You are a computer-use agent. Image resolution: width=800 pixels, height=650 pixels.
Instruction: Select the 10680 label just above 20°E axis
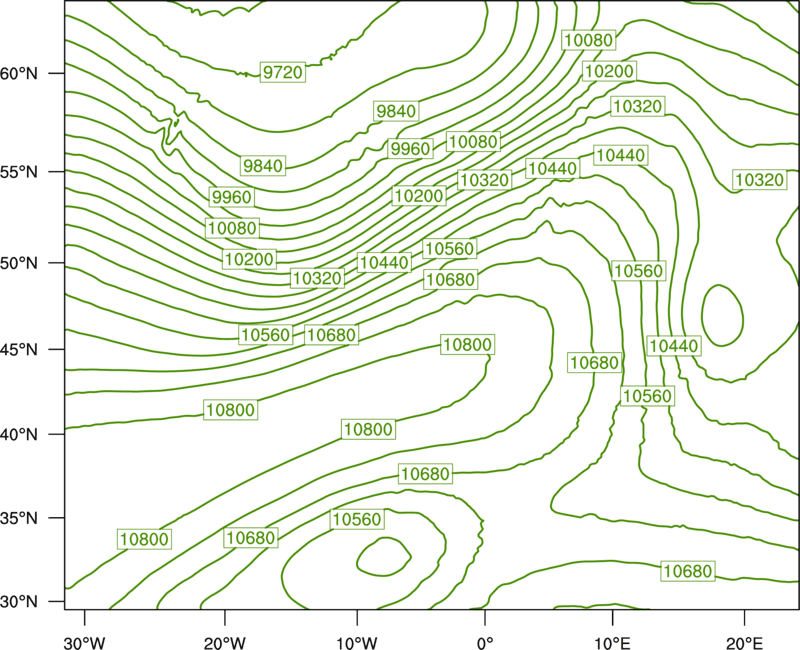688,571
